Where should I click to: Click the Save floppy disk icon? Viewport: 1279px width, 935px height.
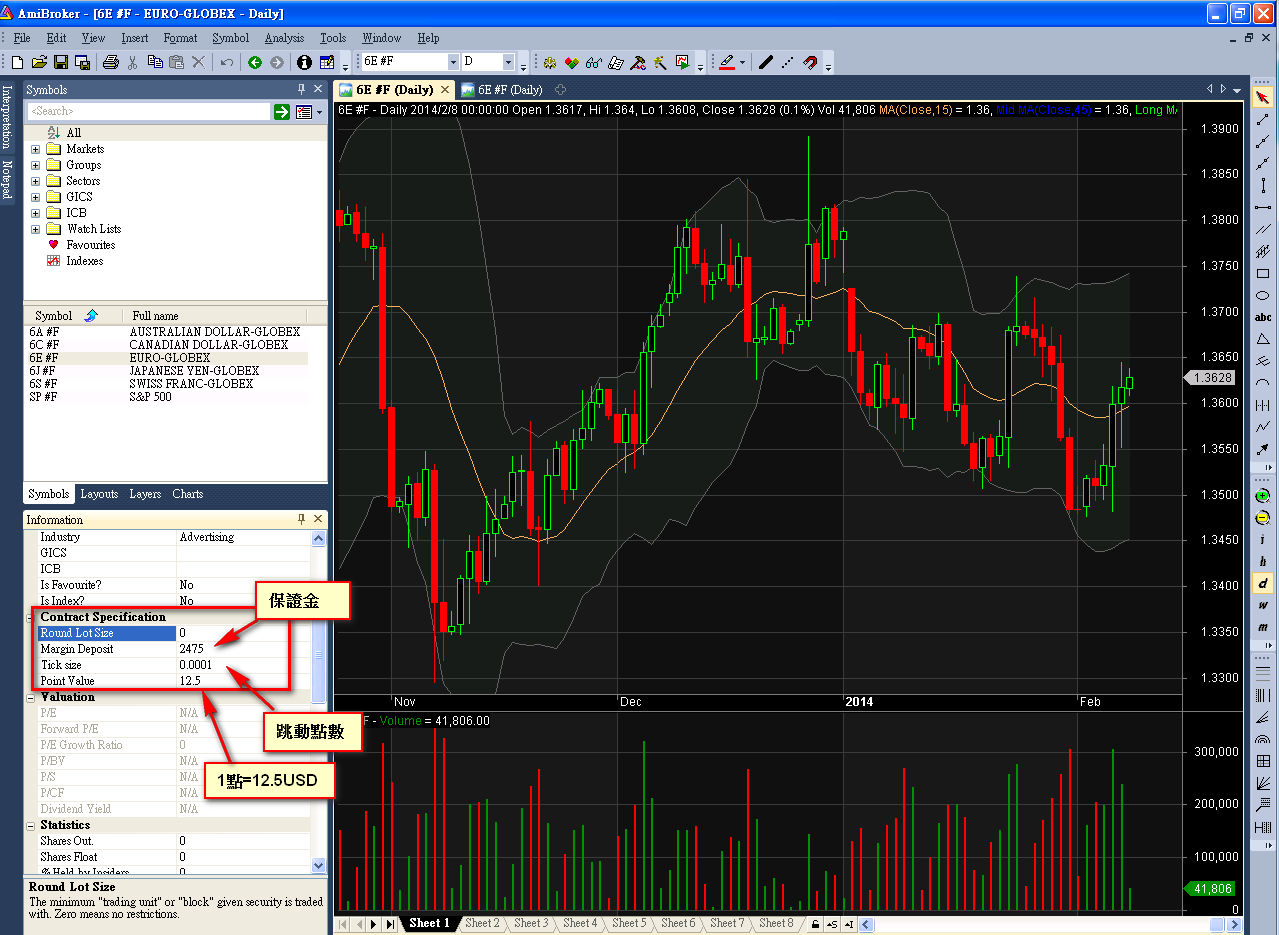tap(61, 62)
